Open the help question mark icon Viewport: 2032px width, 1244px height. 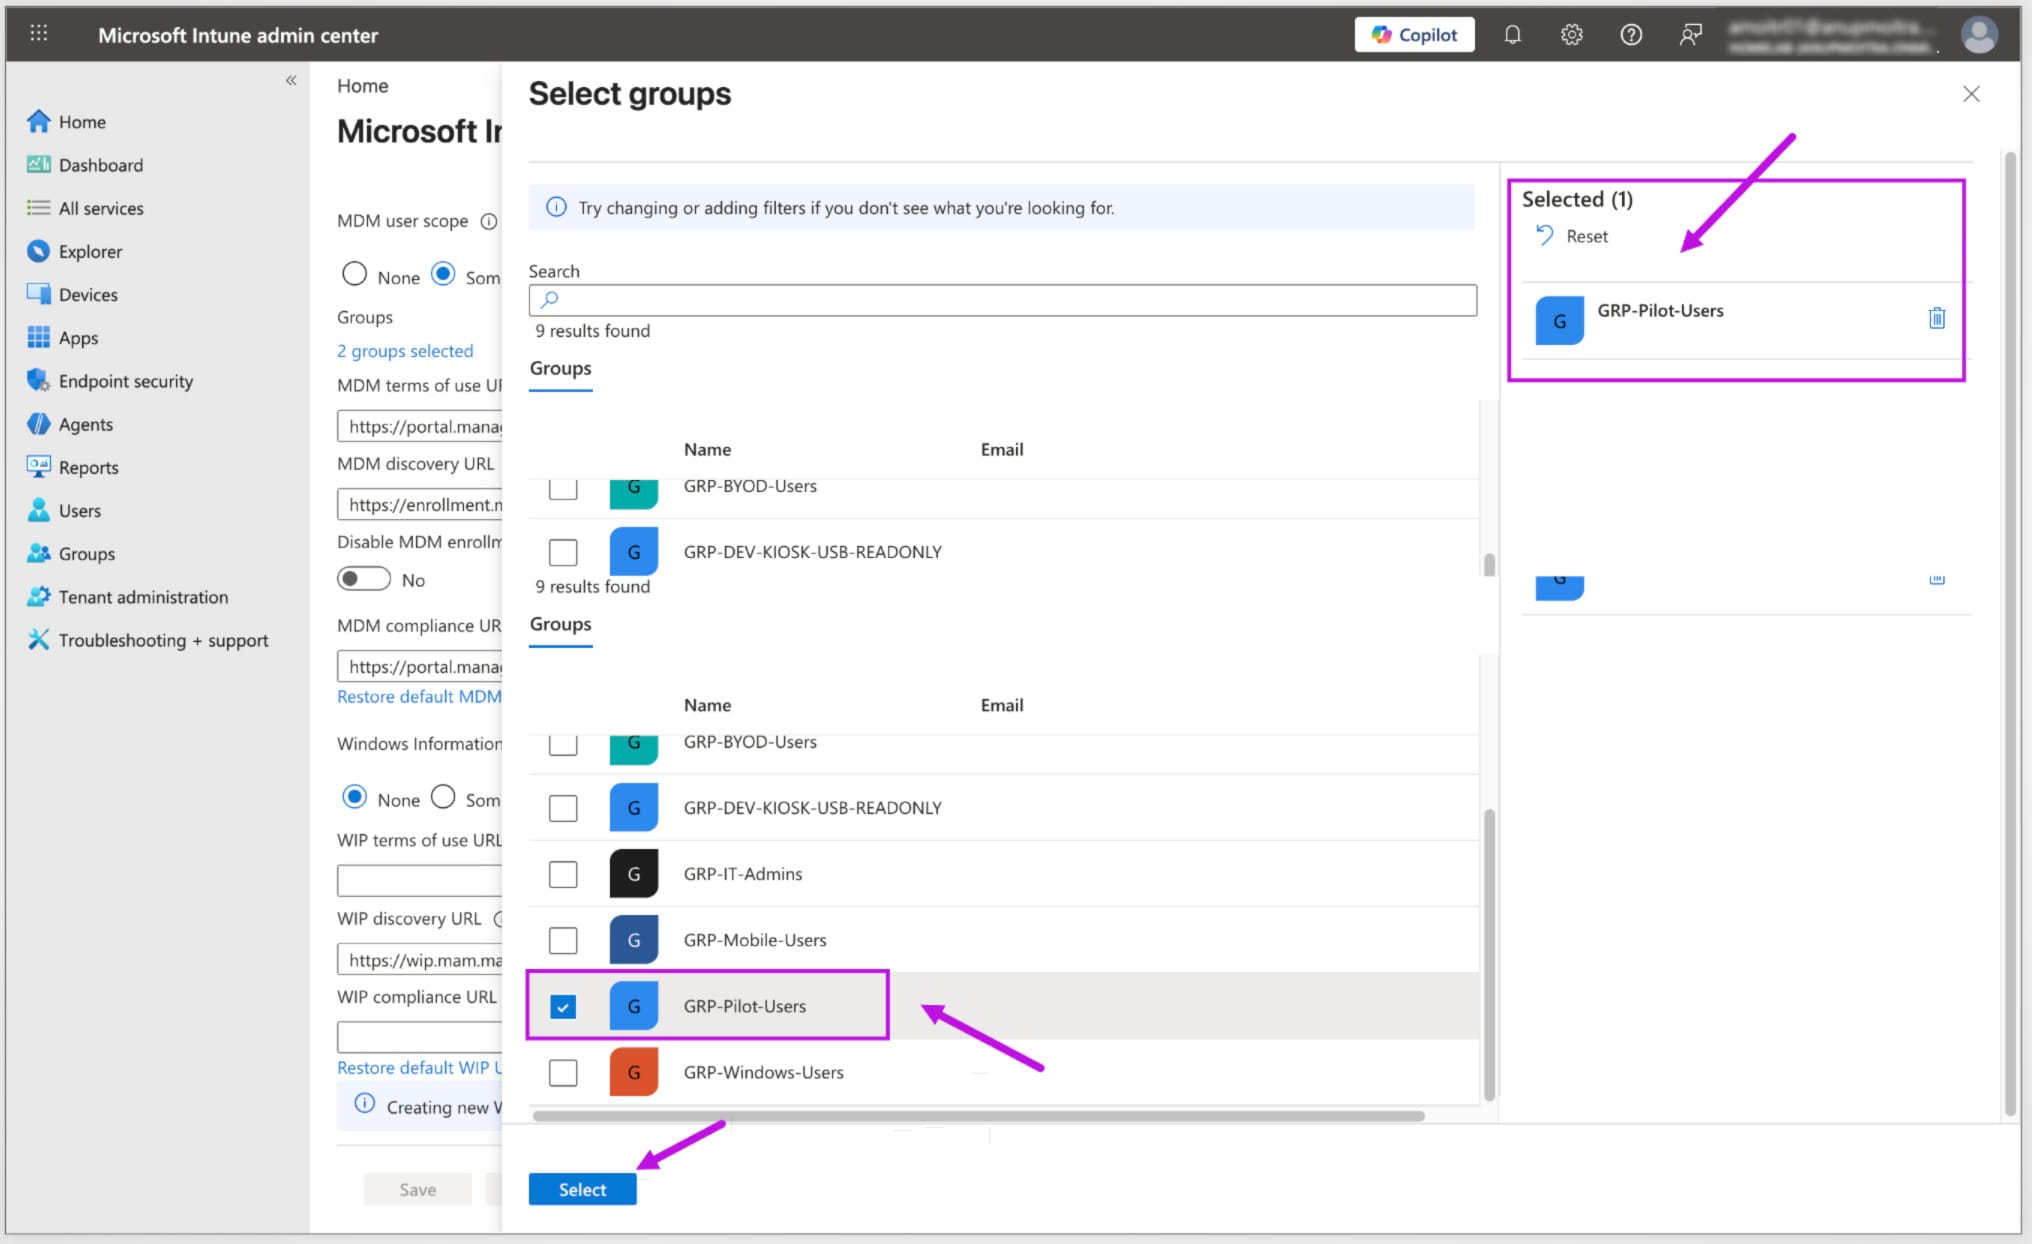1631,35
